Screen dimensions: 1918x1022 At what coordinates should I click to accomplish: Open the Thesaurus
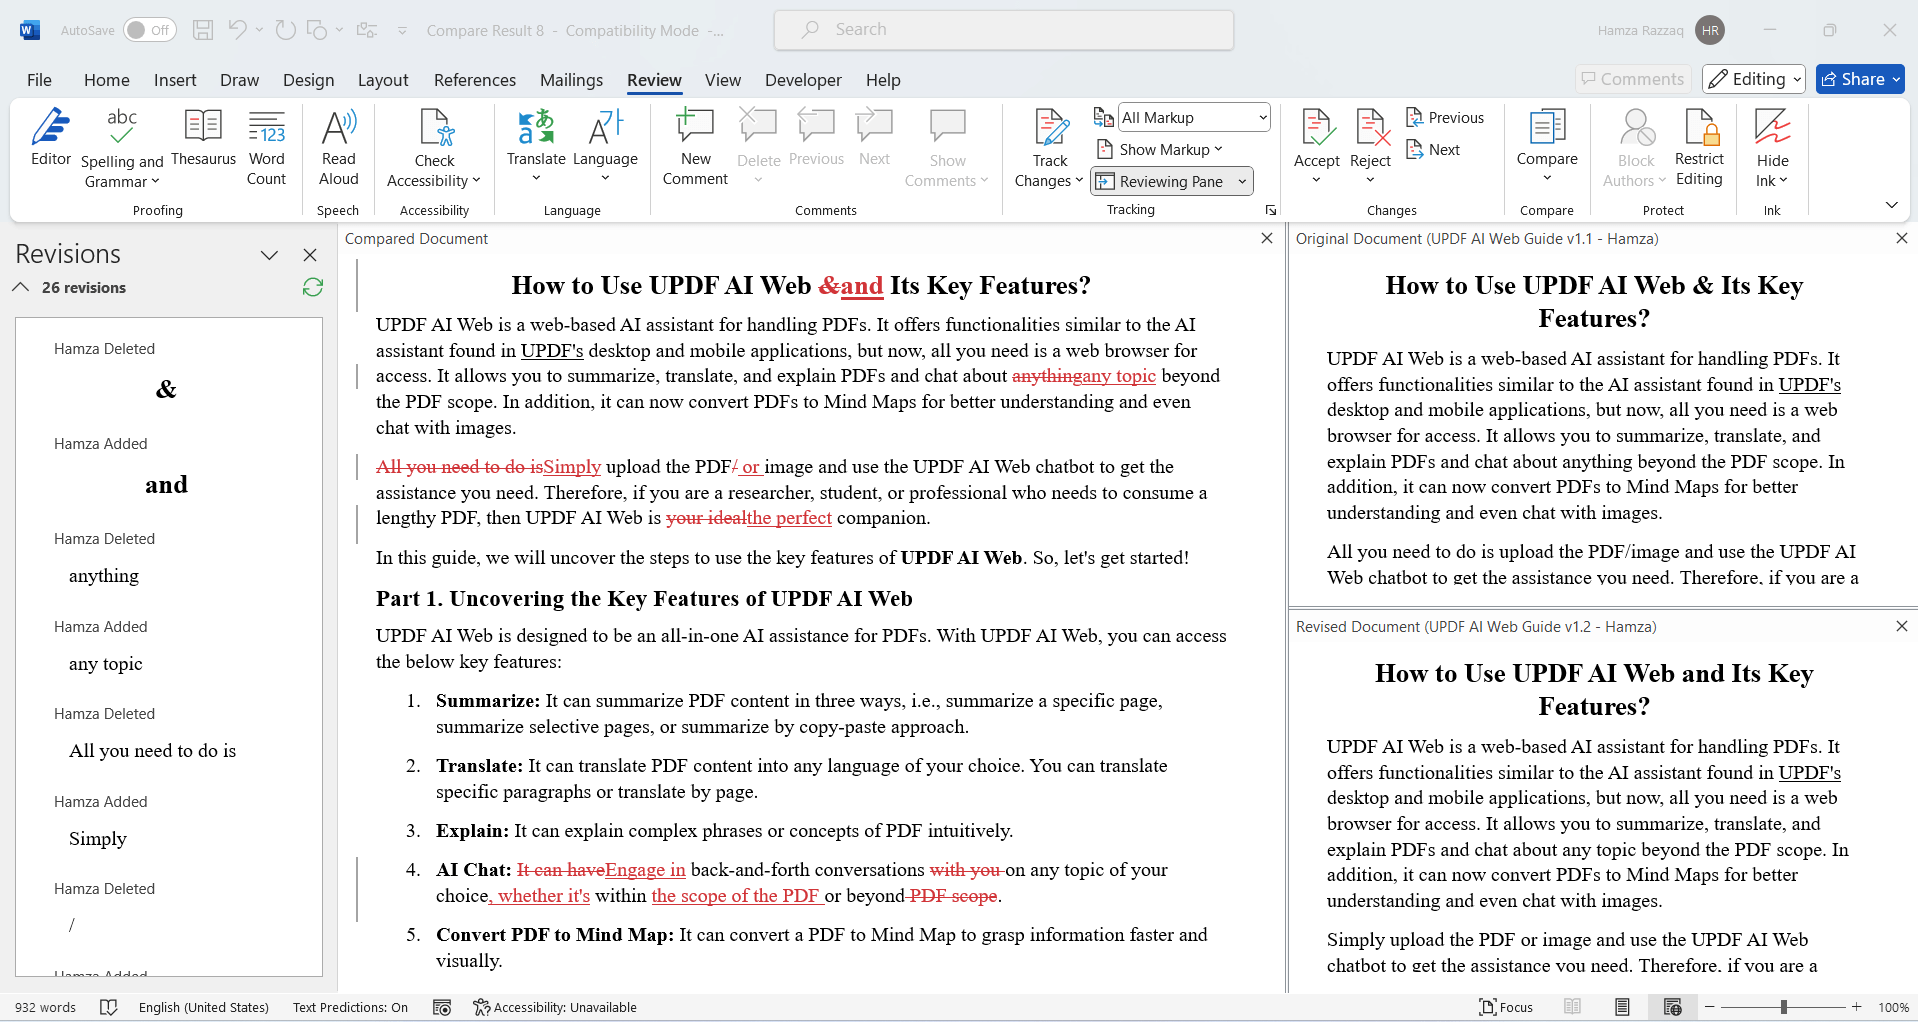203,140
